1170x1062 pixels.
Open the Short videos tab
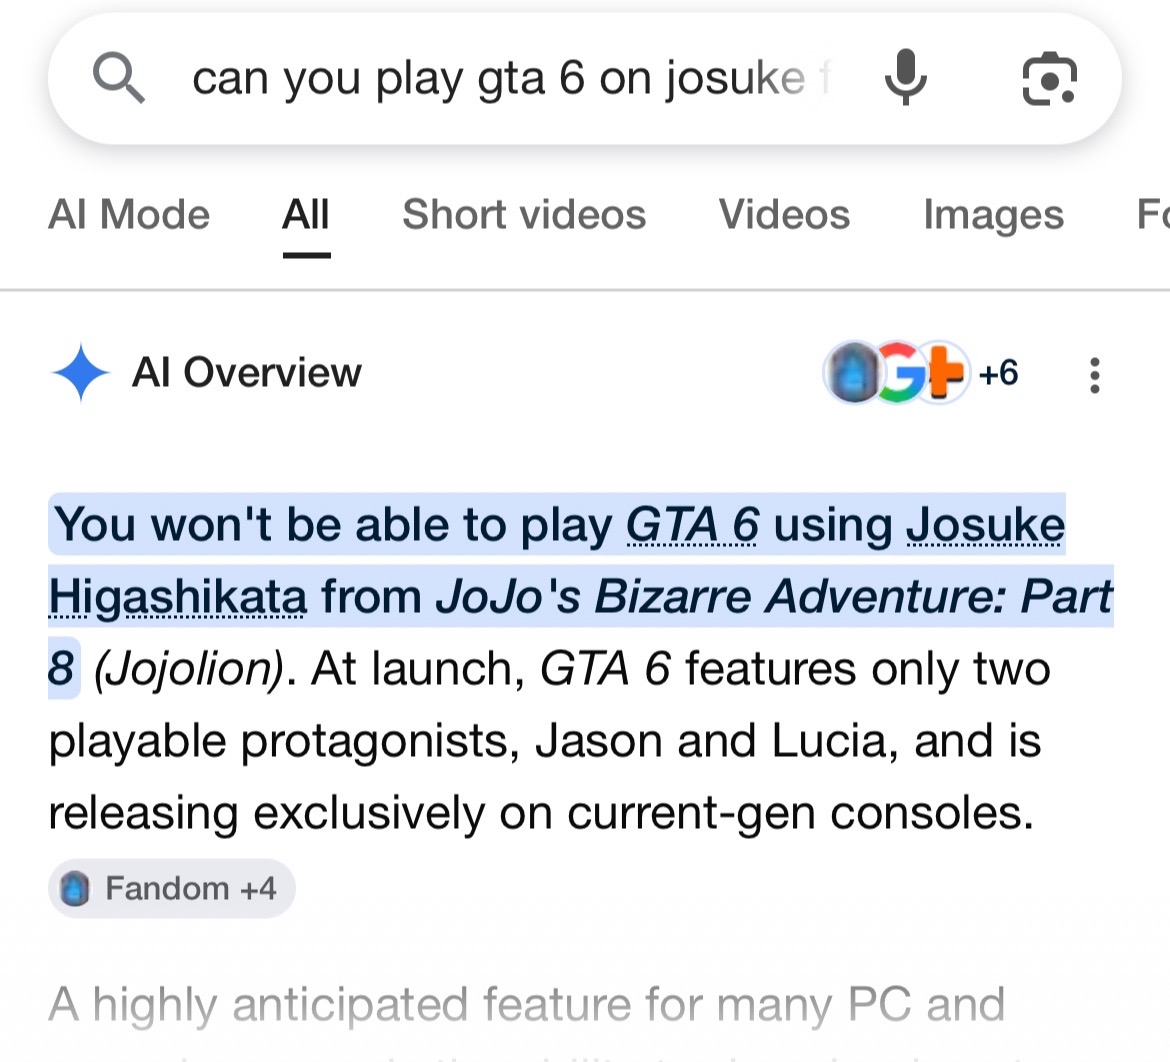(524, 214)
